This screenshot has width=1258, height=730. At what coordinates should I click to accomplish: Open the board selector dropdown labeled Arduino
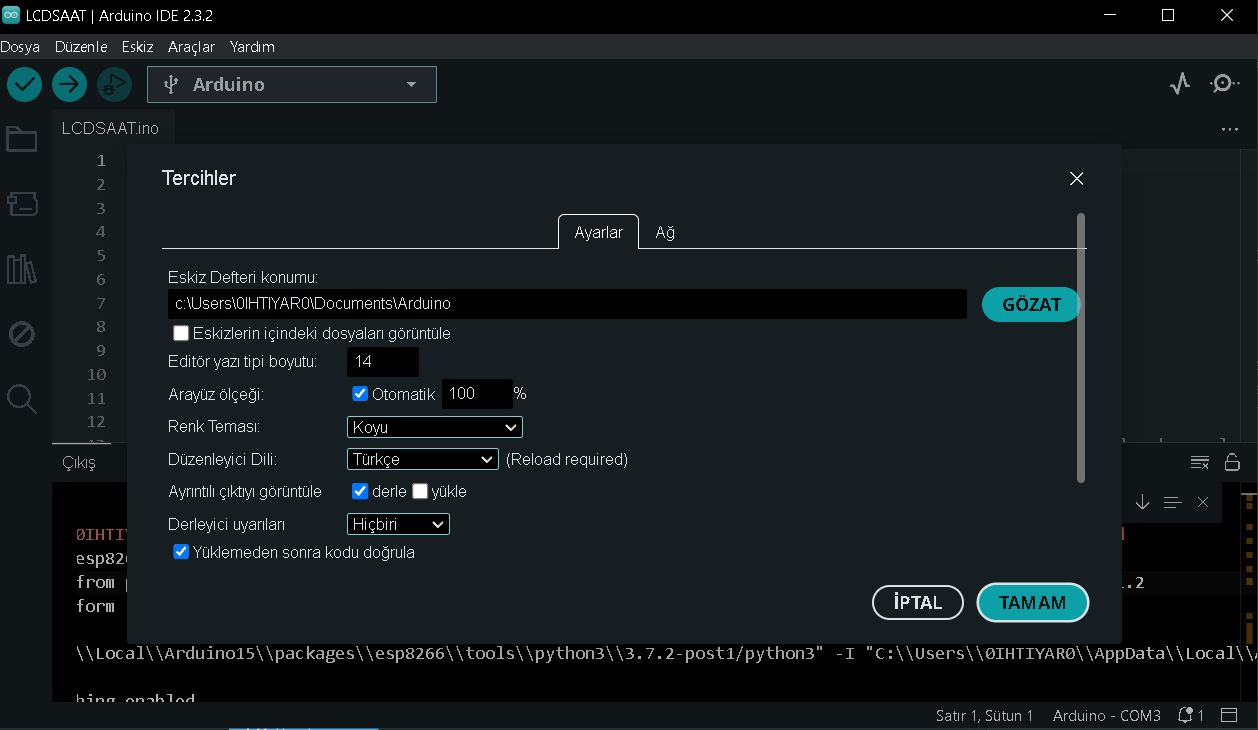click(292, 85)
